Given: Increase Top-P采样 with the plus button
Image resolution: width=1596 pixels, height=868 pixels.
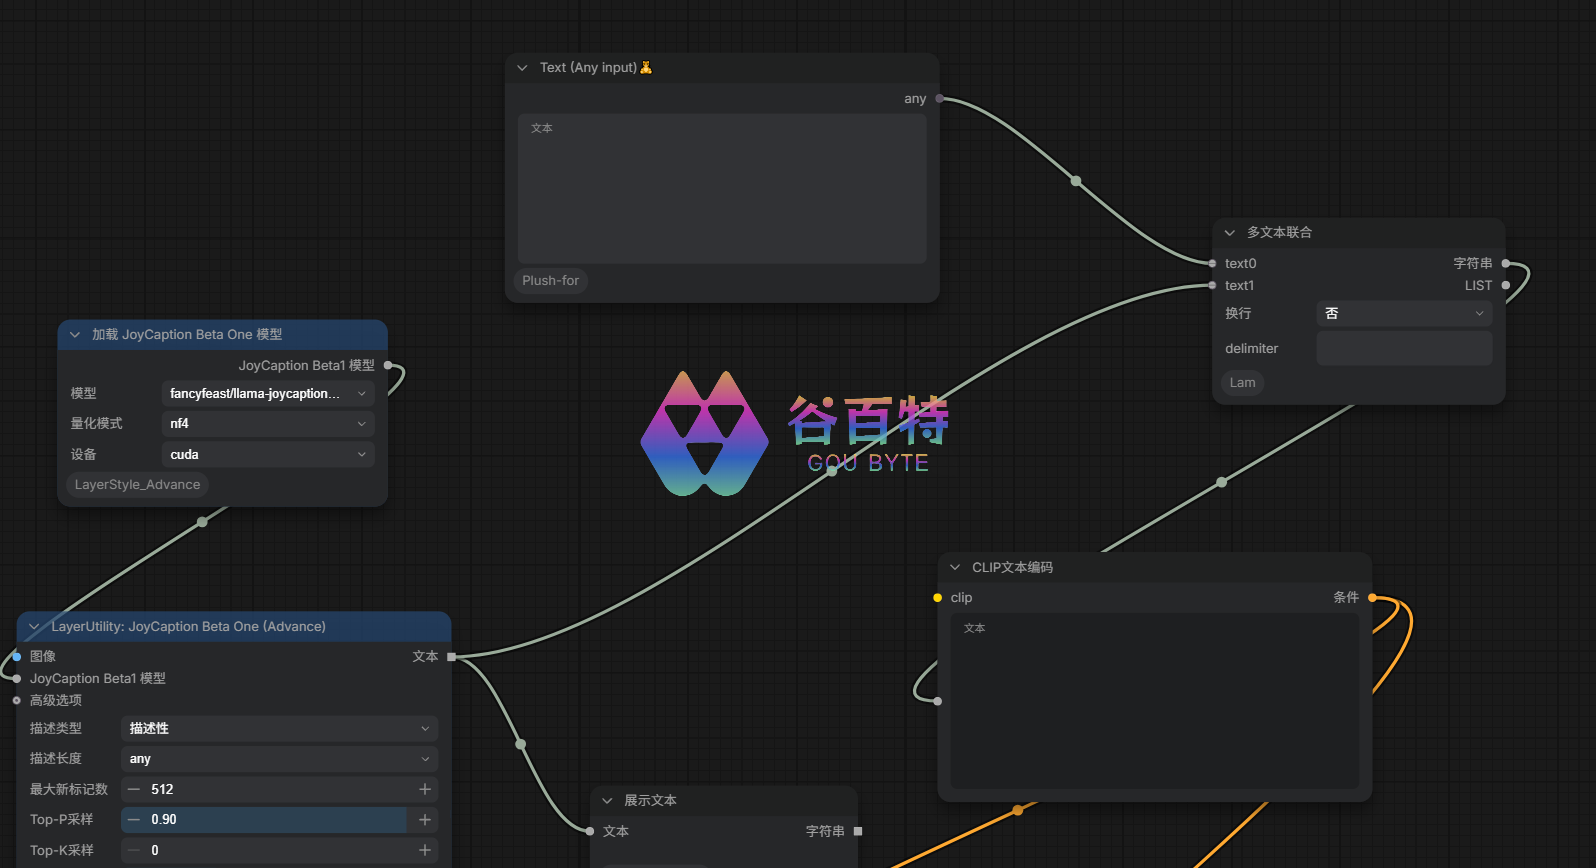Looking at the screenshot, I should pos(425,820).
